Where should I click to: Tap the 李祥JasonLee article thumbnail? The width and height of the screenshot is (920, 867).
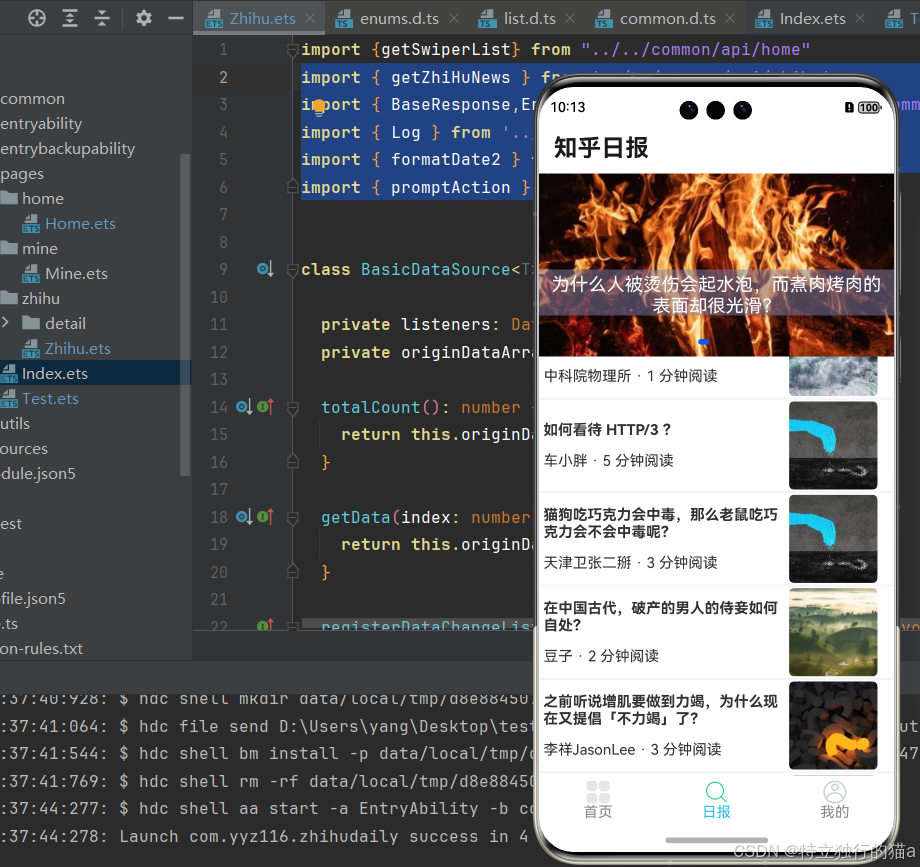coord(833,725)
